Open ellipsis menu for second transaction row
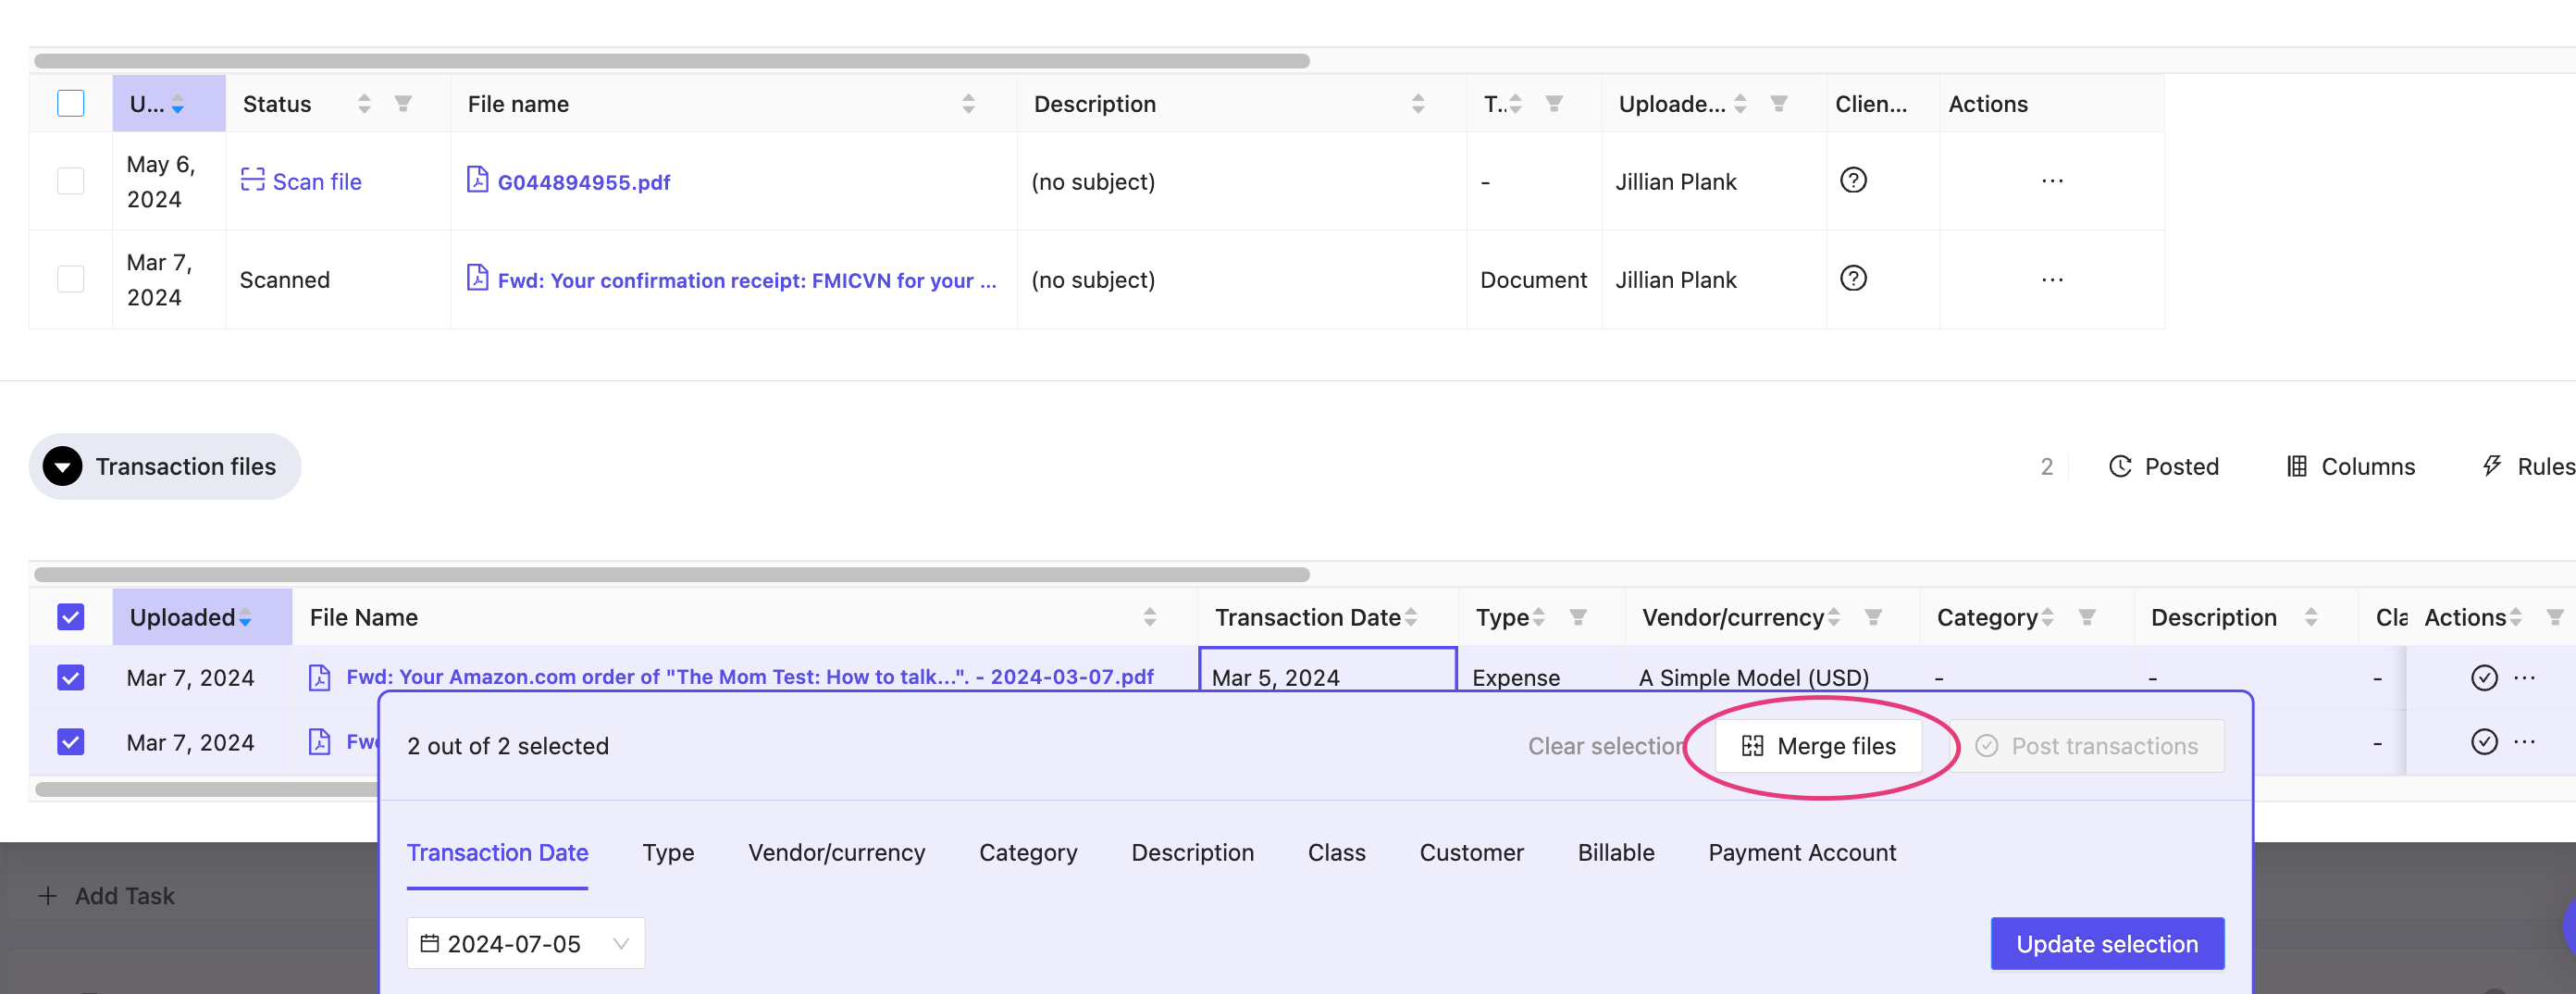 2525,741
